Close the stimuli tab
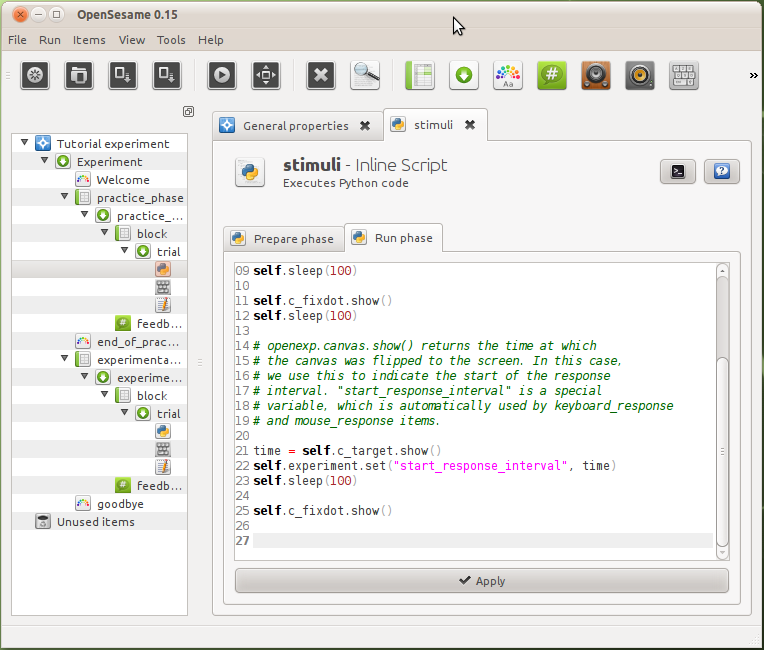The image size is (764, 650). [x=470, y=125]
